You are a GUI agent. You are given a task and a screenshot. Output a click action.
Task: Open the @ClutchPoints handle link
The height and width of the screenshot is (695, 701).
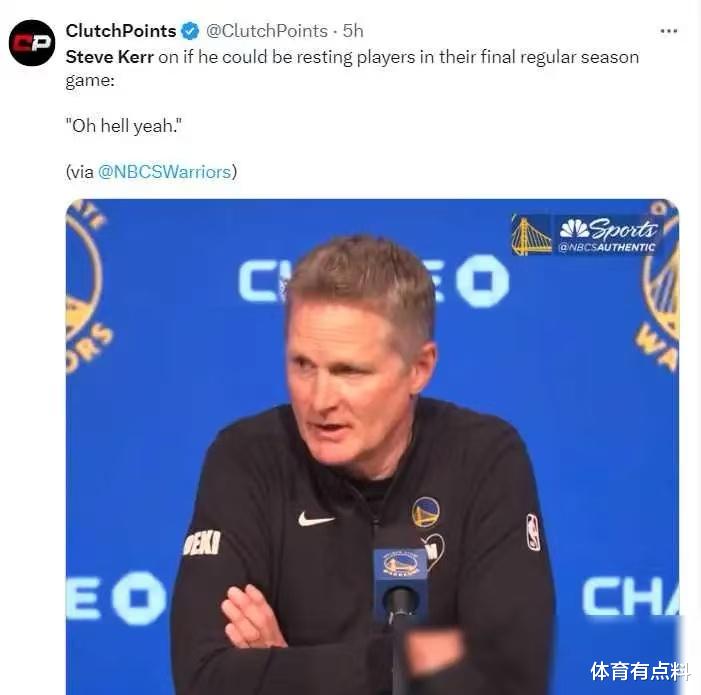[267, 31]
